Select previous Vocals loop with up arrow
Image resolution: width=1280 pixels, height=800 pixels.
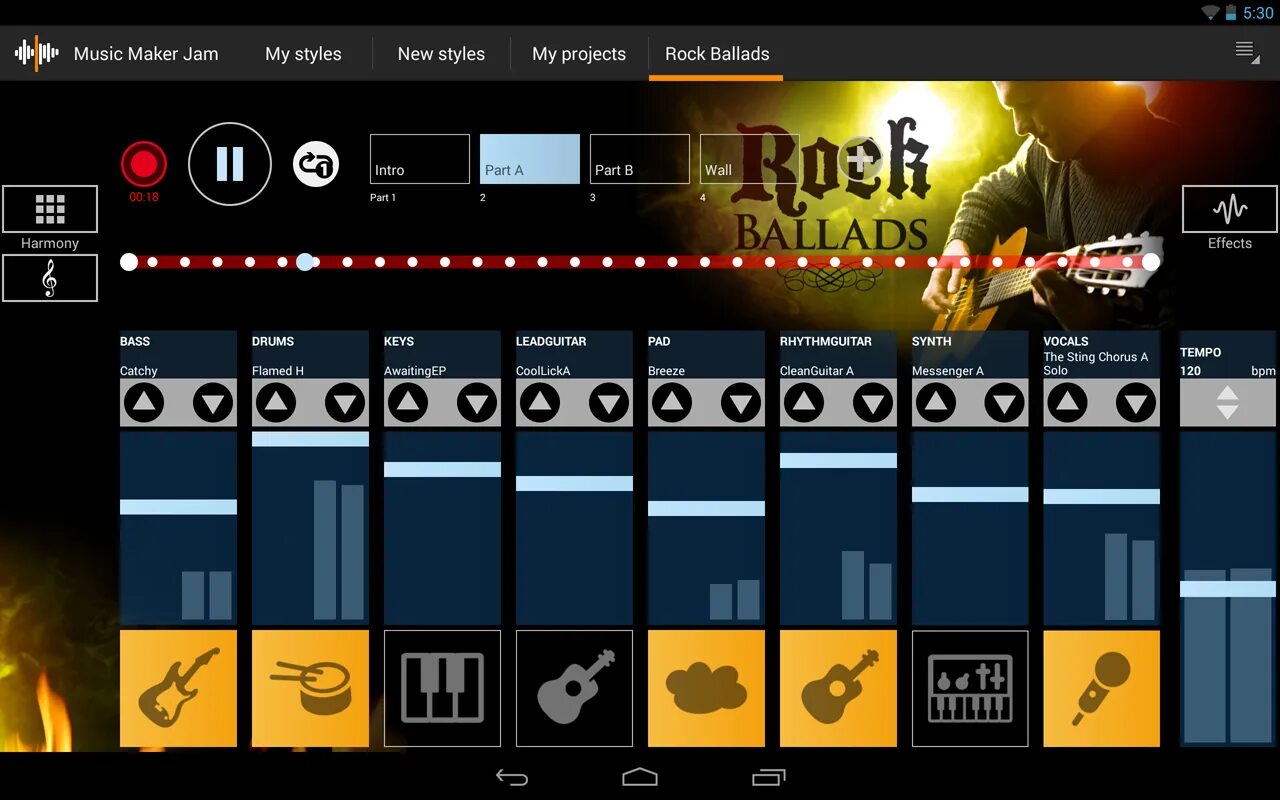coord(1068,403)
